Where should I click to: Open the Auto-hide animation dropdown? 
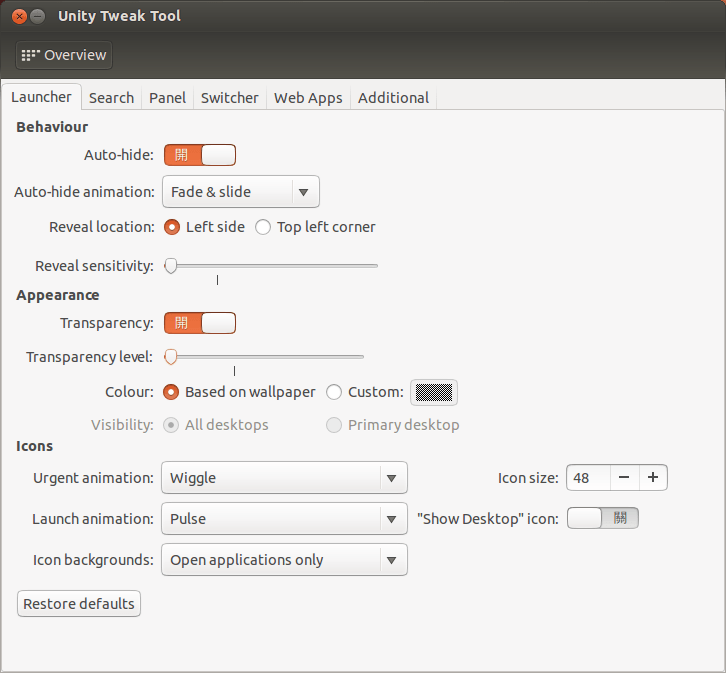[x=241, y=192]
